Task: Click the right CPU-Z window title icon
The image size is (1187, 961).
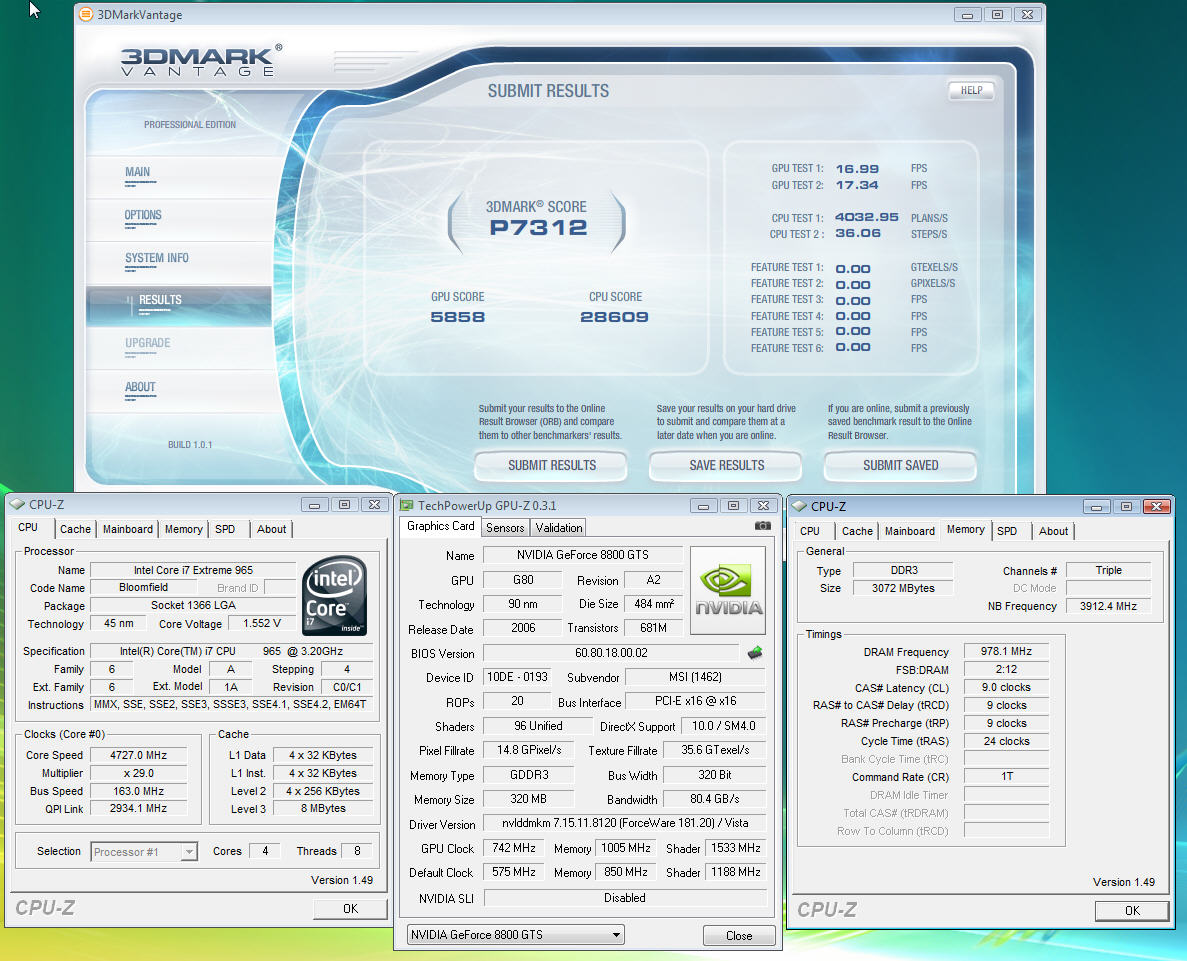Action: tap(799, 506)
